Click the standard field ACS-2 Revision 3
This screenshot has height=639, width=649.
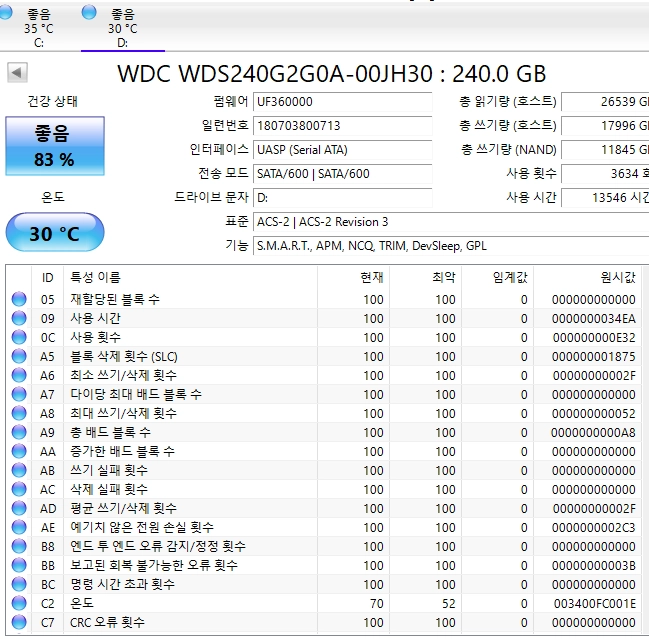coord(451,222)
